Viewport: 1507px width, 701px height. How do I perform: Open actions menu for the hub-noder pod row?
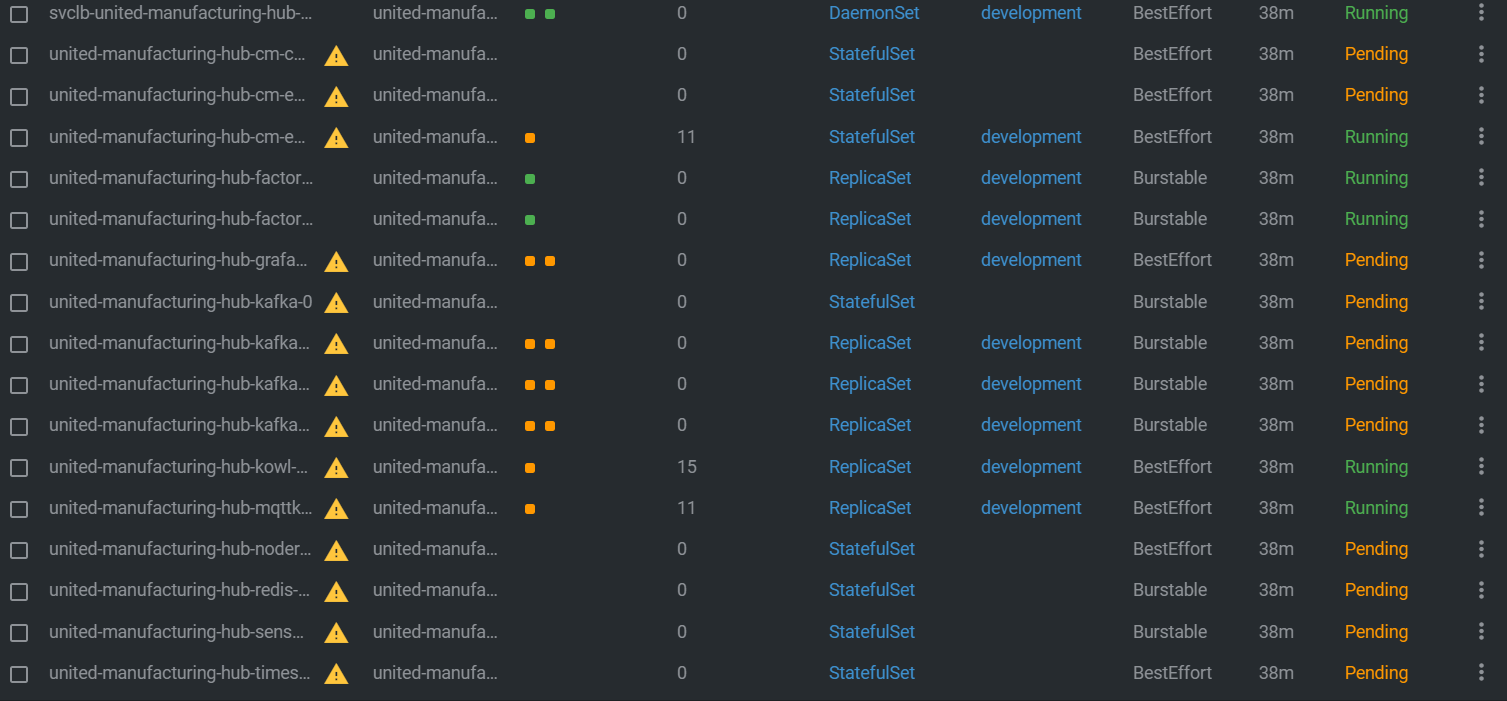click(x=1481, y=549)
